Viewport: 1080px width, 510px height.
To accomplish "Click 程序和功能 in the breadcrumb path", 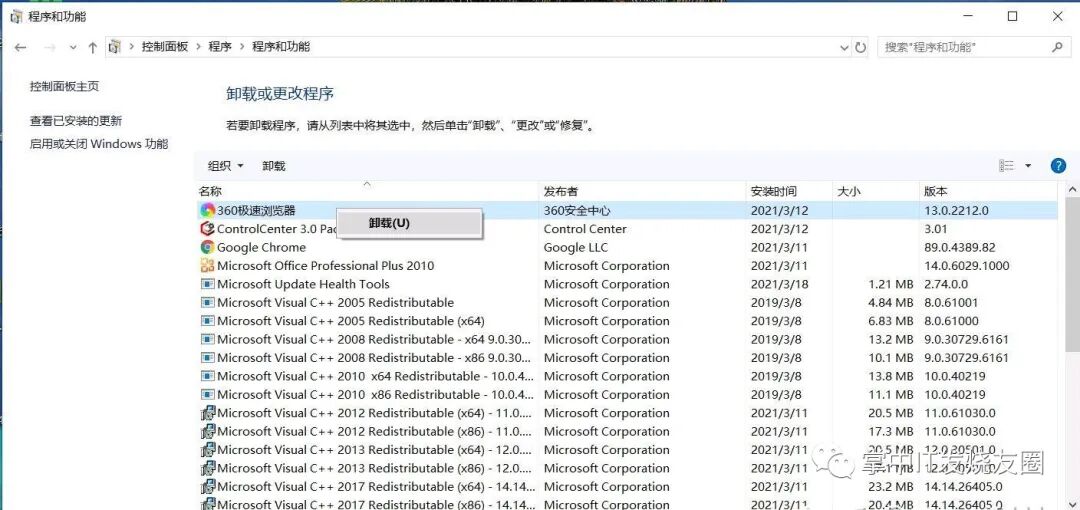I will point(281,47).
